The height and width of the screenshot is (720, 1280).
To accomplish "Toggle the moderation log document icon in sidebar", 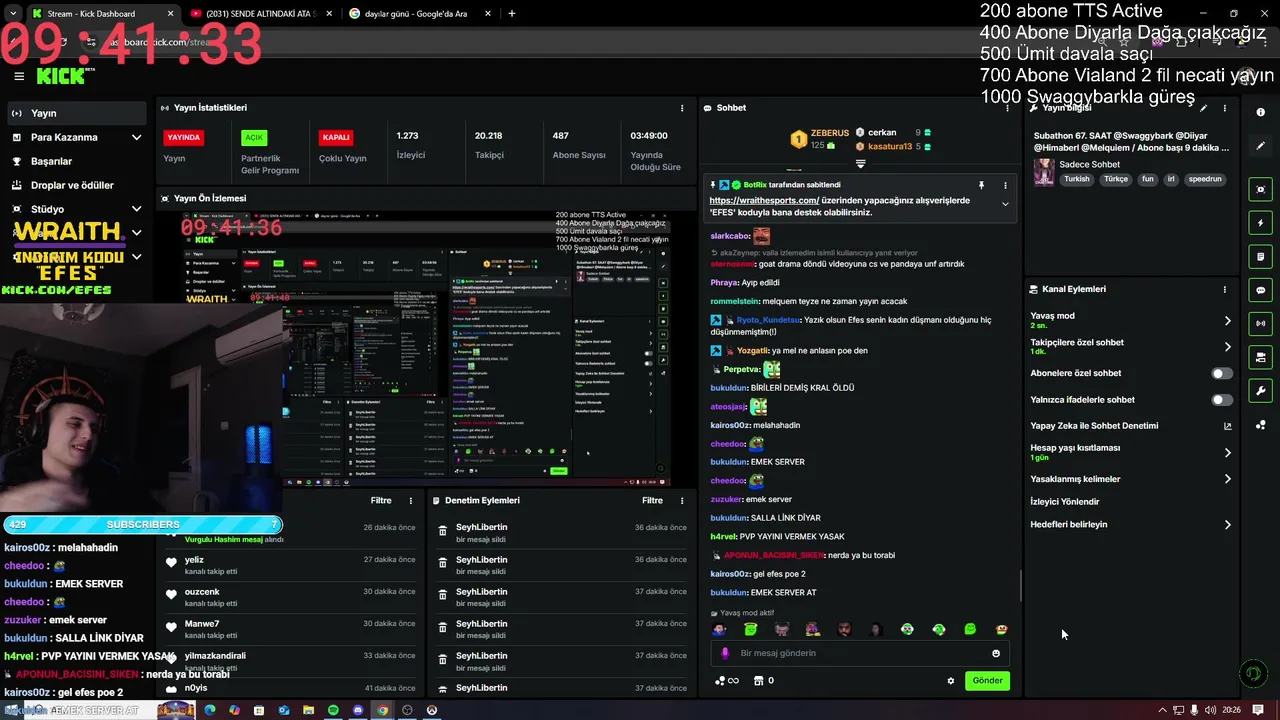I will coord(1261,257).
